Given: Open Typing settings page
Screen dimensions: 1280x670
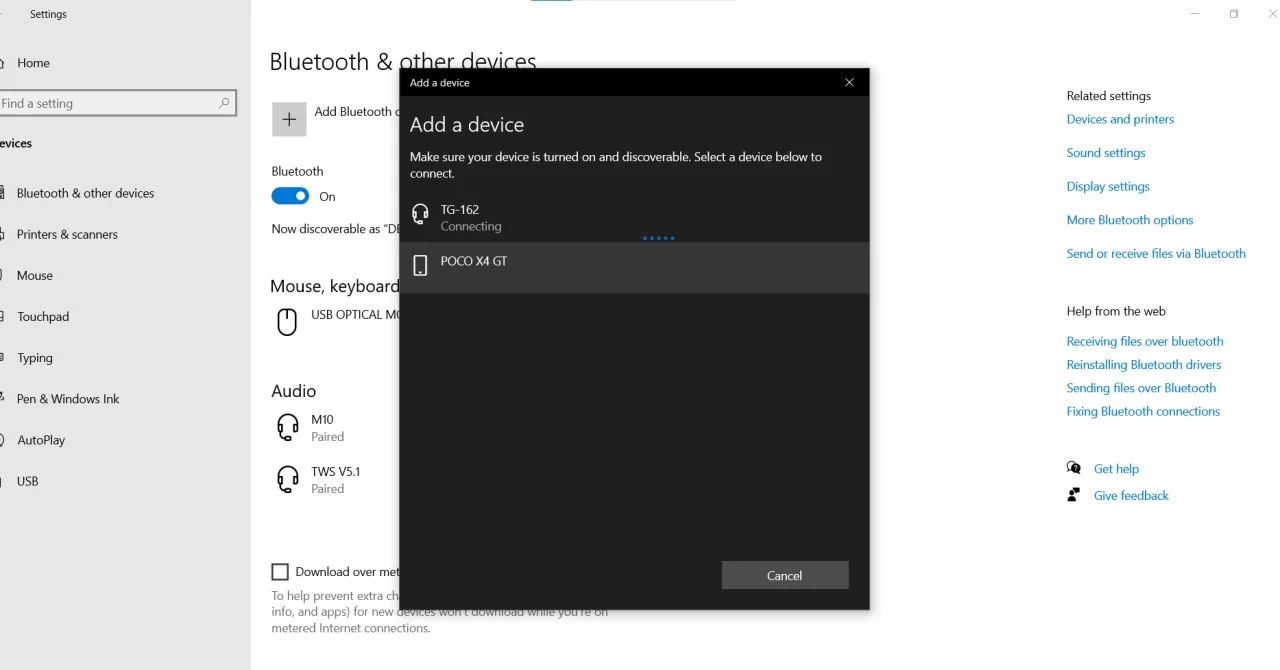Looking at the screenshot, I should [x=35, y=357].
